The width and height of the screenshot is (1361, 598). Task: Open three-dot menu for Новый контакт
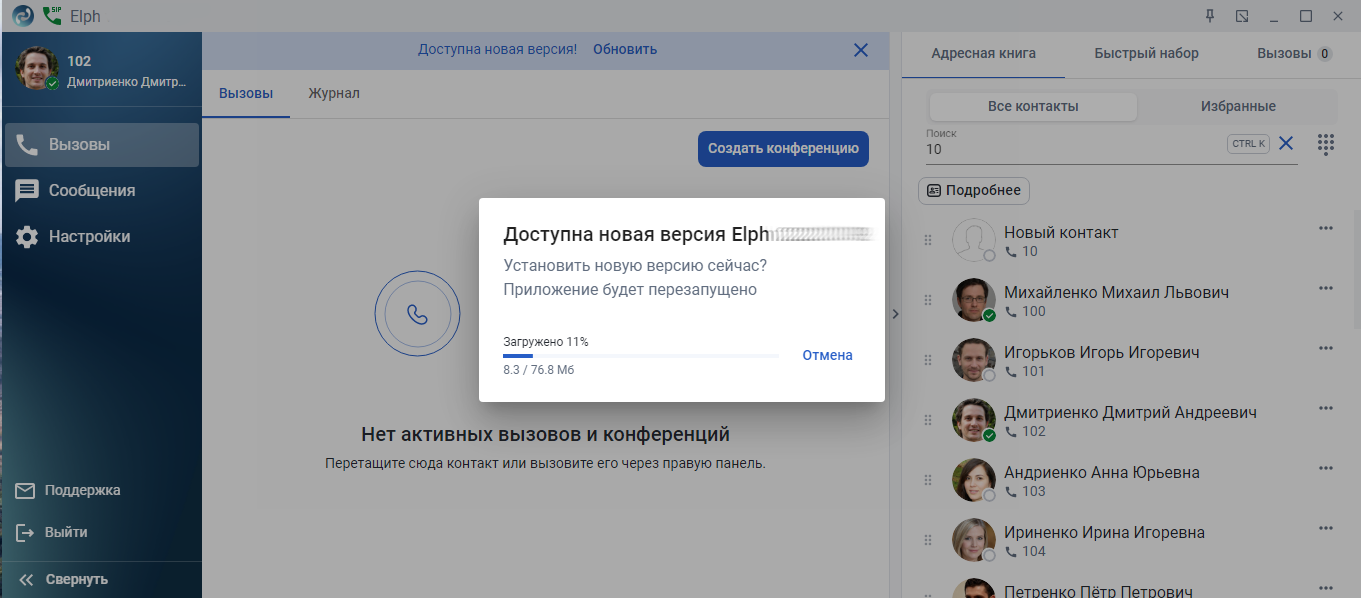(x=1326, y=228)
